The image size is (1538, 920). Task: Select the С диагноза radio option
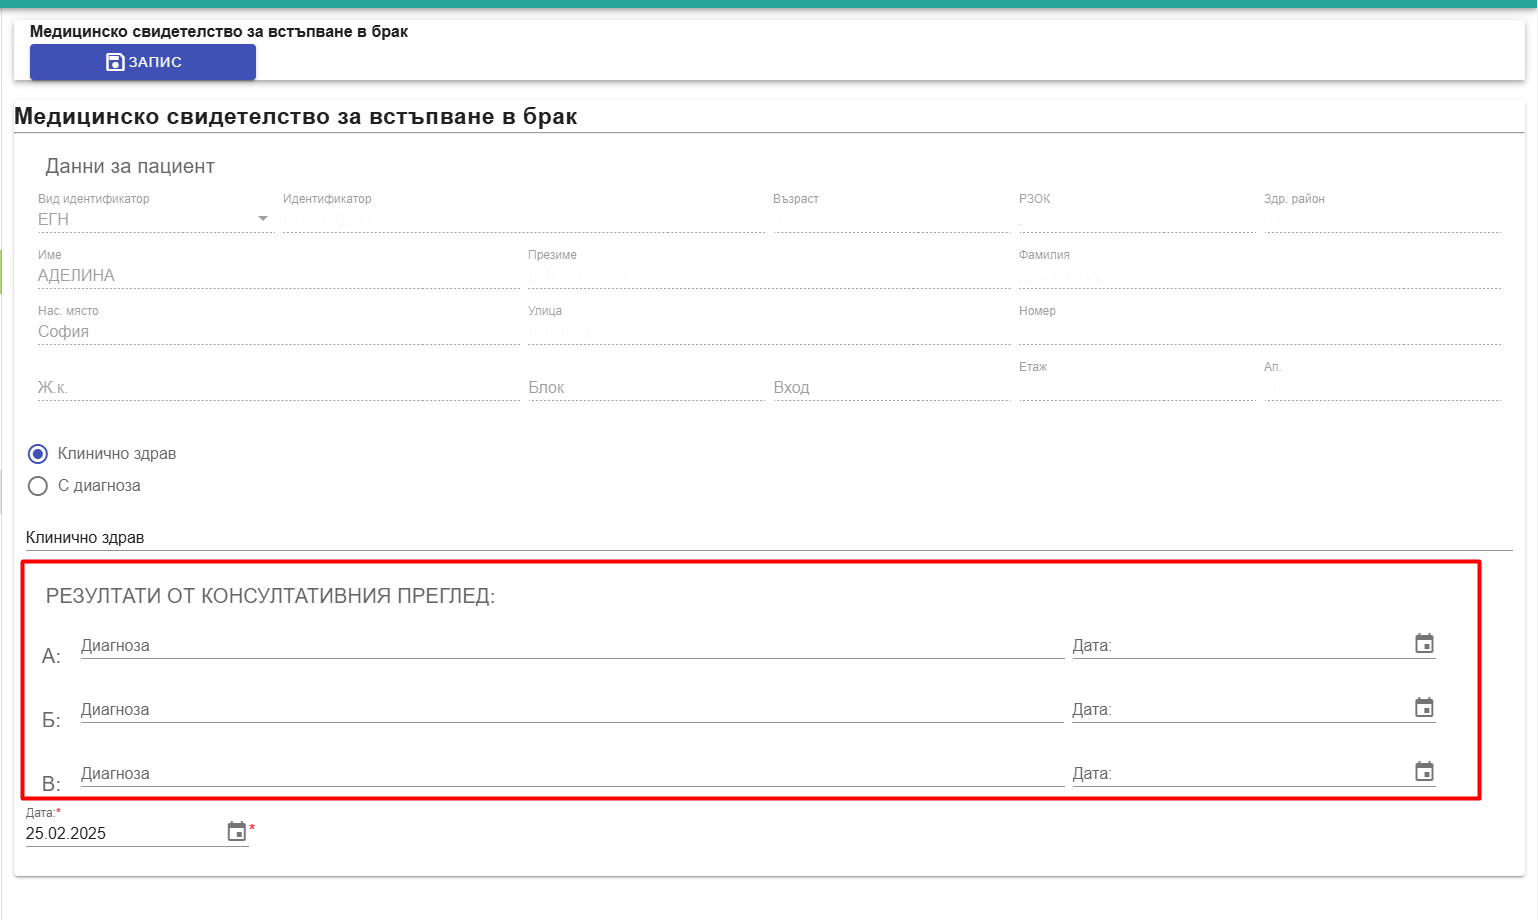(38, 486)
